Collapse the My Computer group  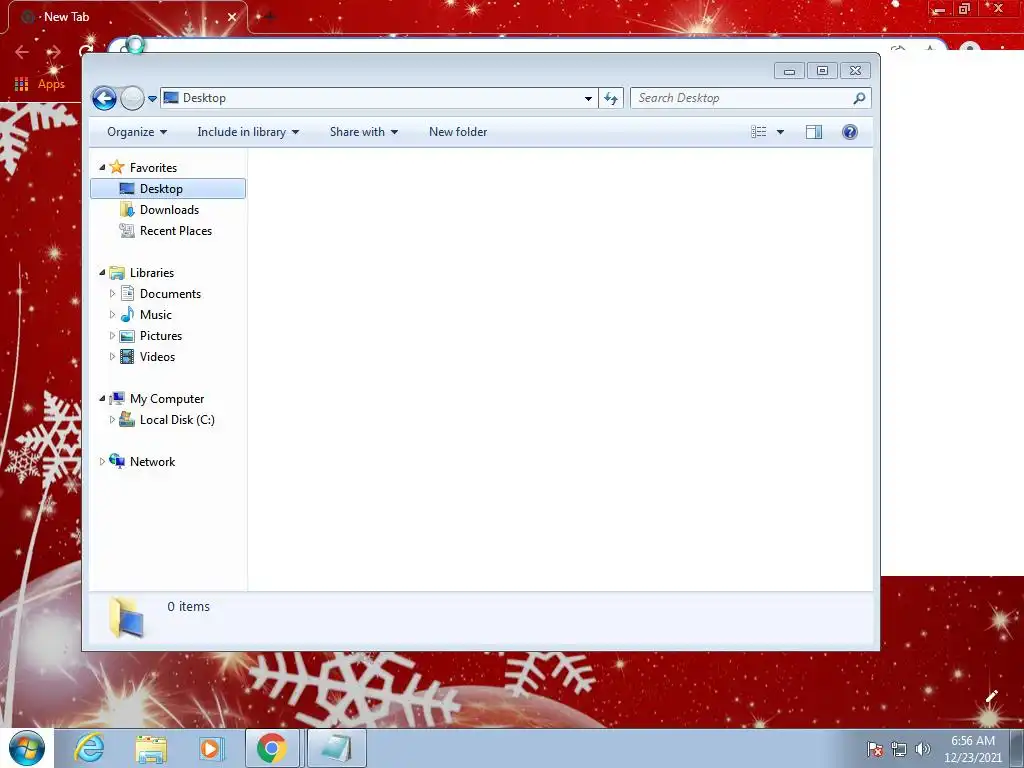(102, 398)
